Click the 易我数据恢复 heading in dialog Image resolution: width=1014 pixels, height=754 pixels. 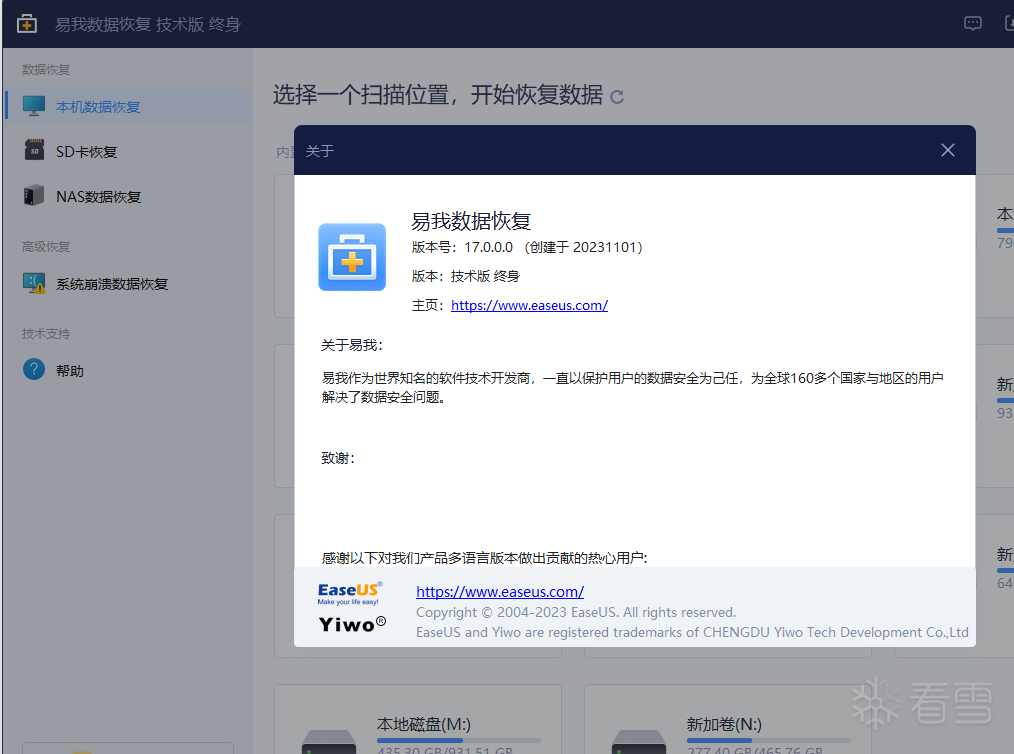pyautogui.click(x=471, y=221)
